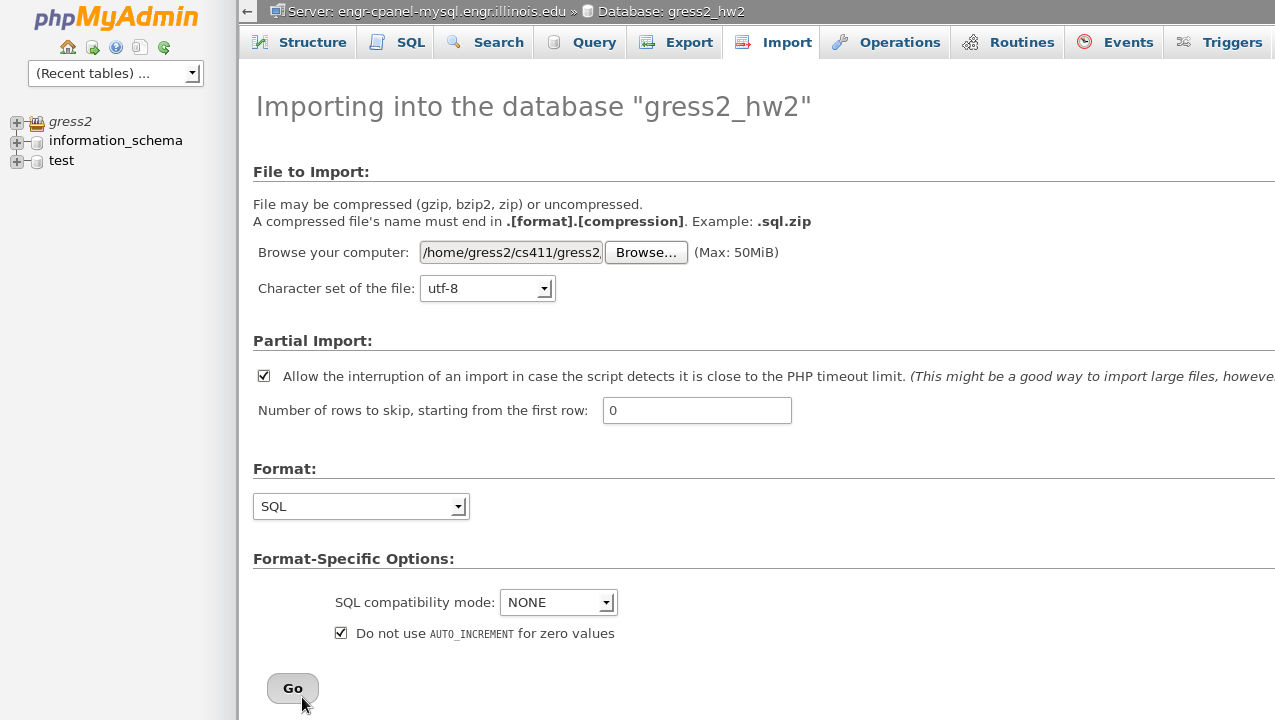
Task: Expand the information_schema tree node
Action: tap(17, 142)
